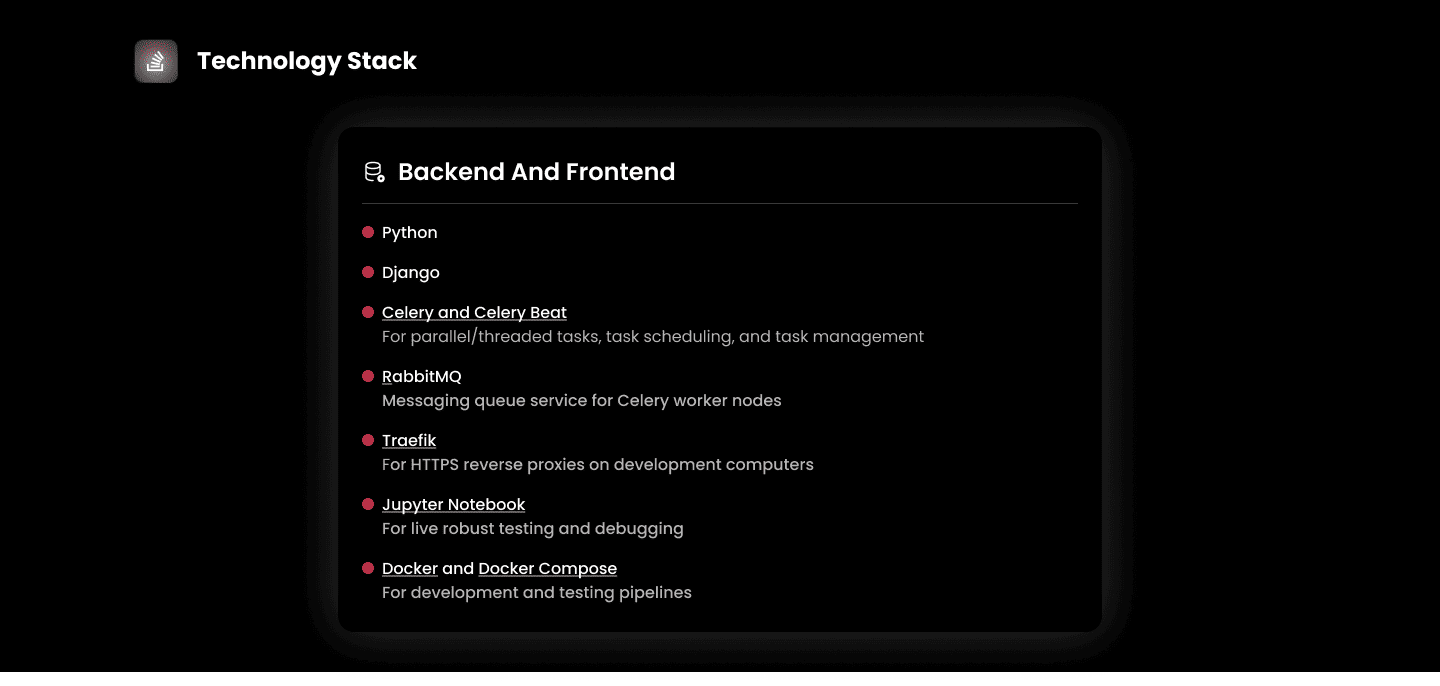Click the database icon next to Backend And Frontend
Screen dimensions: 1440x686
[x=374, y=172]
